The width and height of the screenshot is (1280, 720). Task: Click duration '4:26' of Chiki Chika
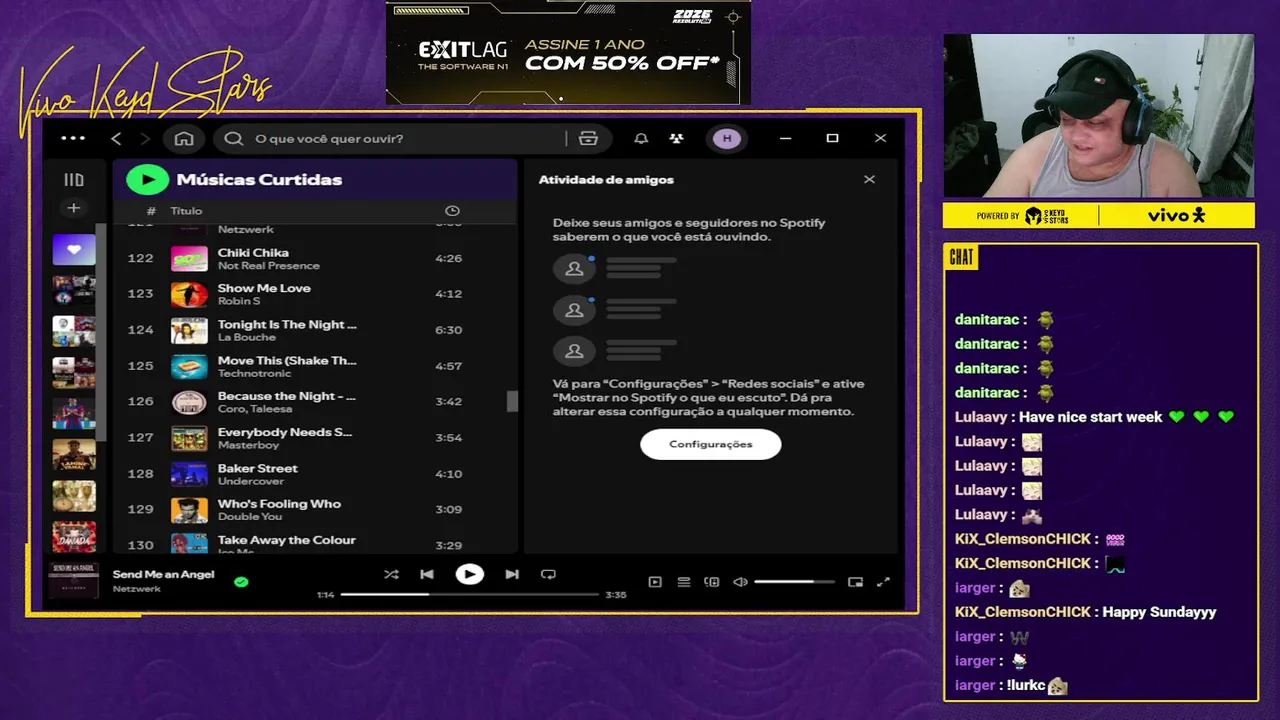[448, 258]
